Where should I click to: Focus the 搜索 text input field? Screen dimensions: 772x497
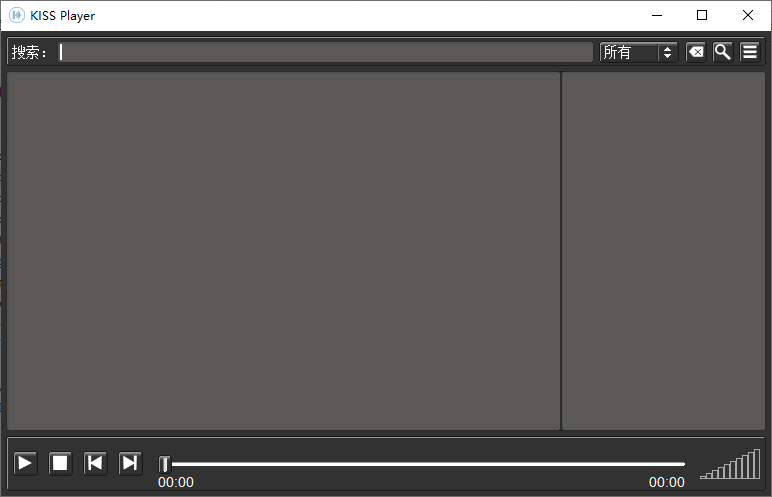pyautogui.click(x=325, y=52)
